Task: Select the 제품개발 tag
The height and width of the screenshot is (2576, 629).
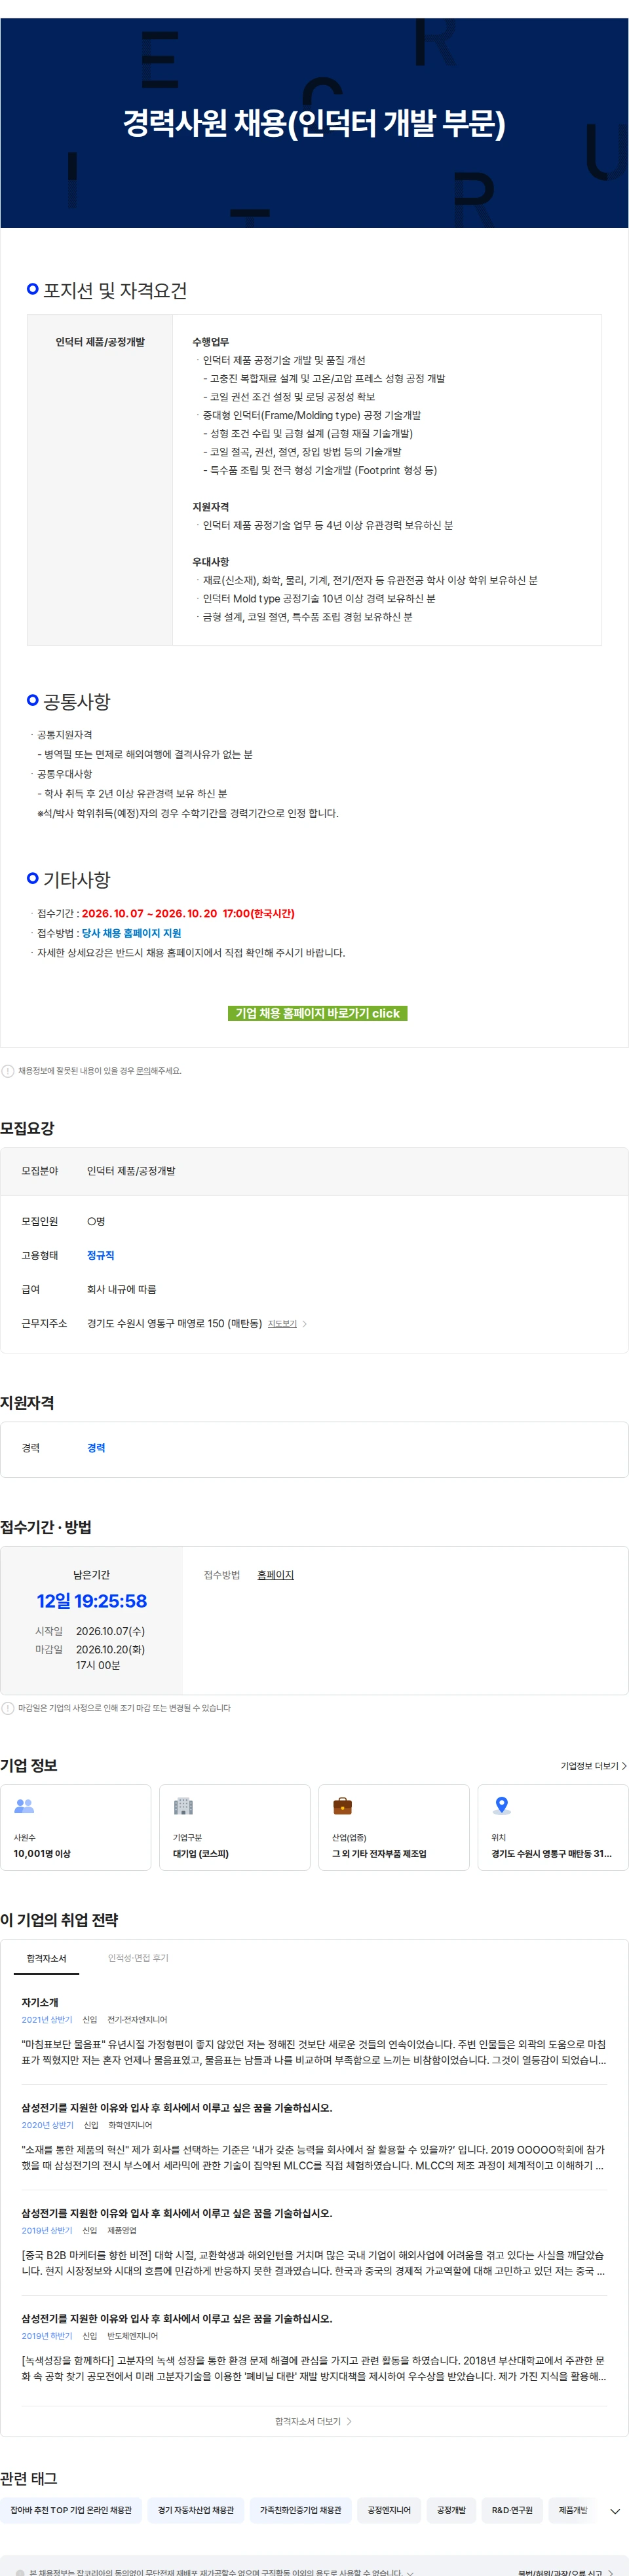Action: click(573, 2511)
